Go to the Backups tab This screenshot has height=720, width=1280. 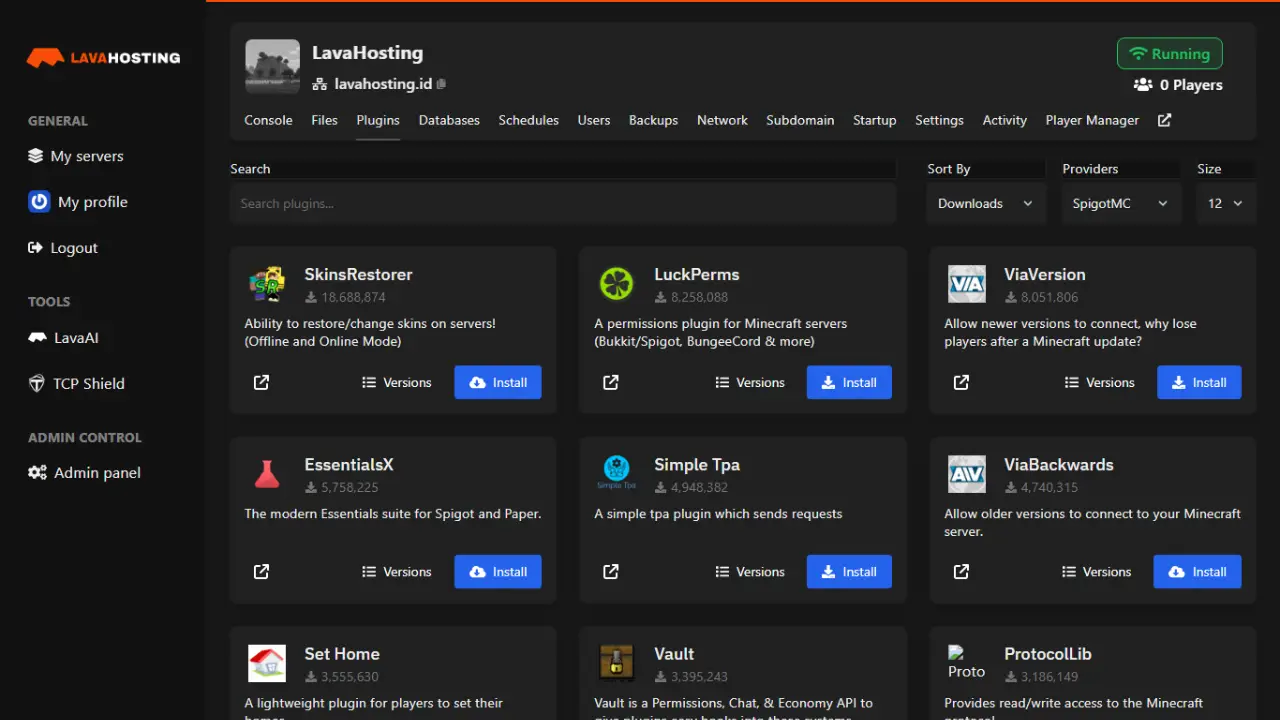pyautogui.click(x=653, y=120)
